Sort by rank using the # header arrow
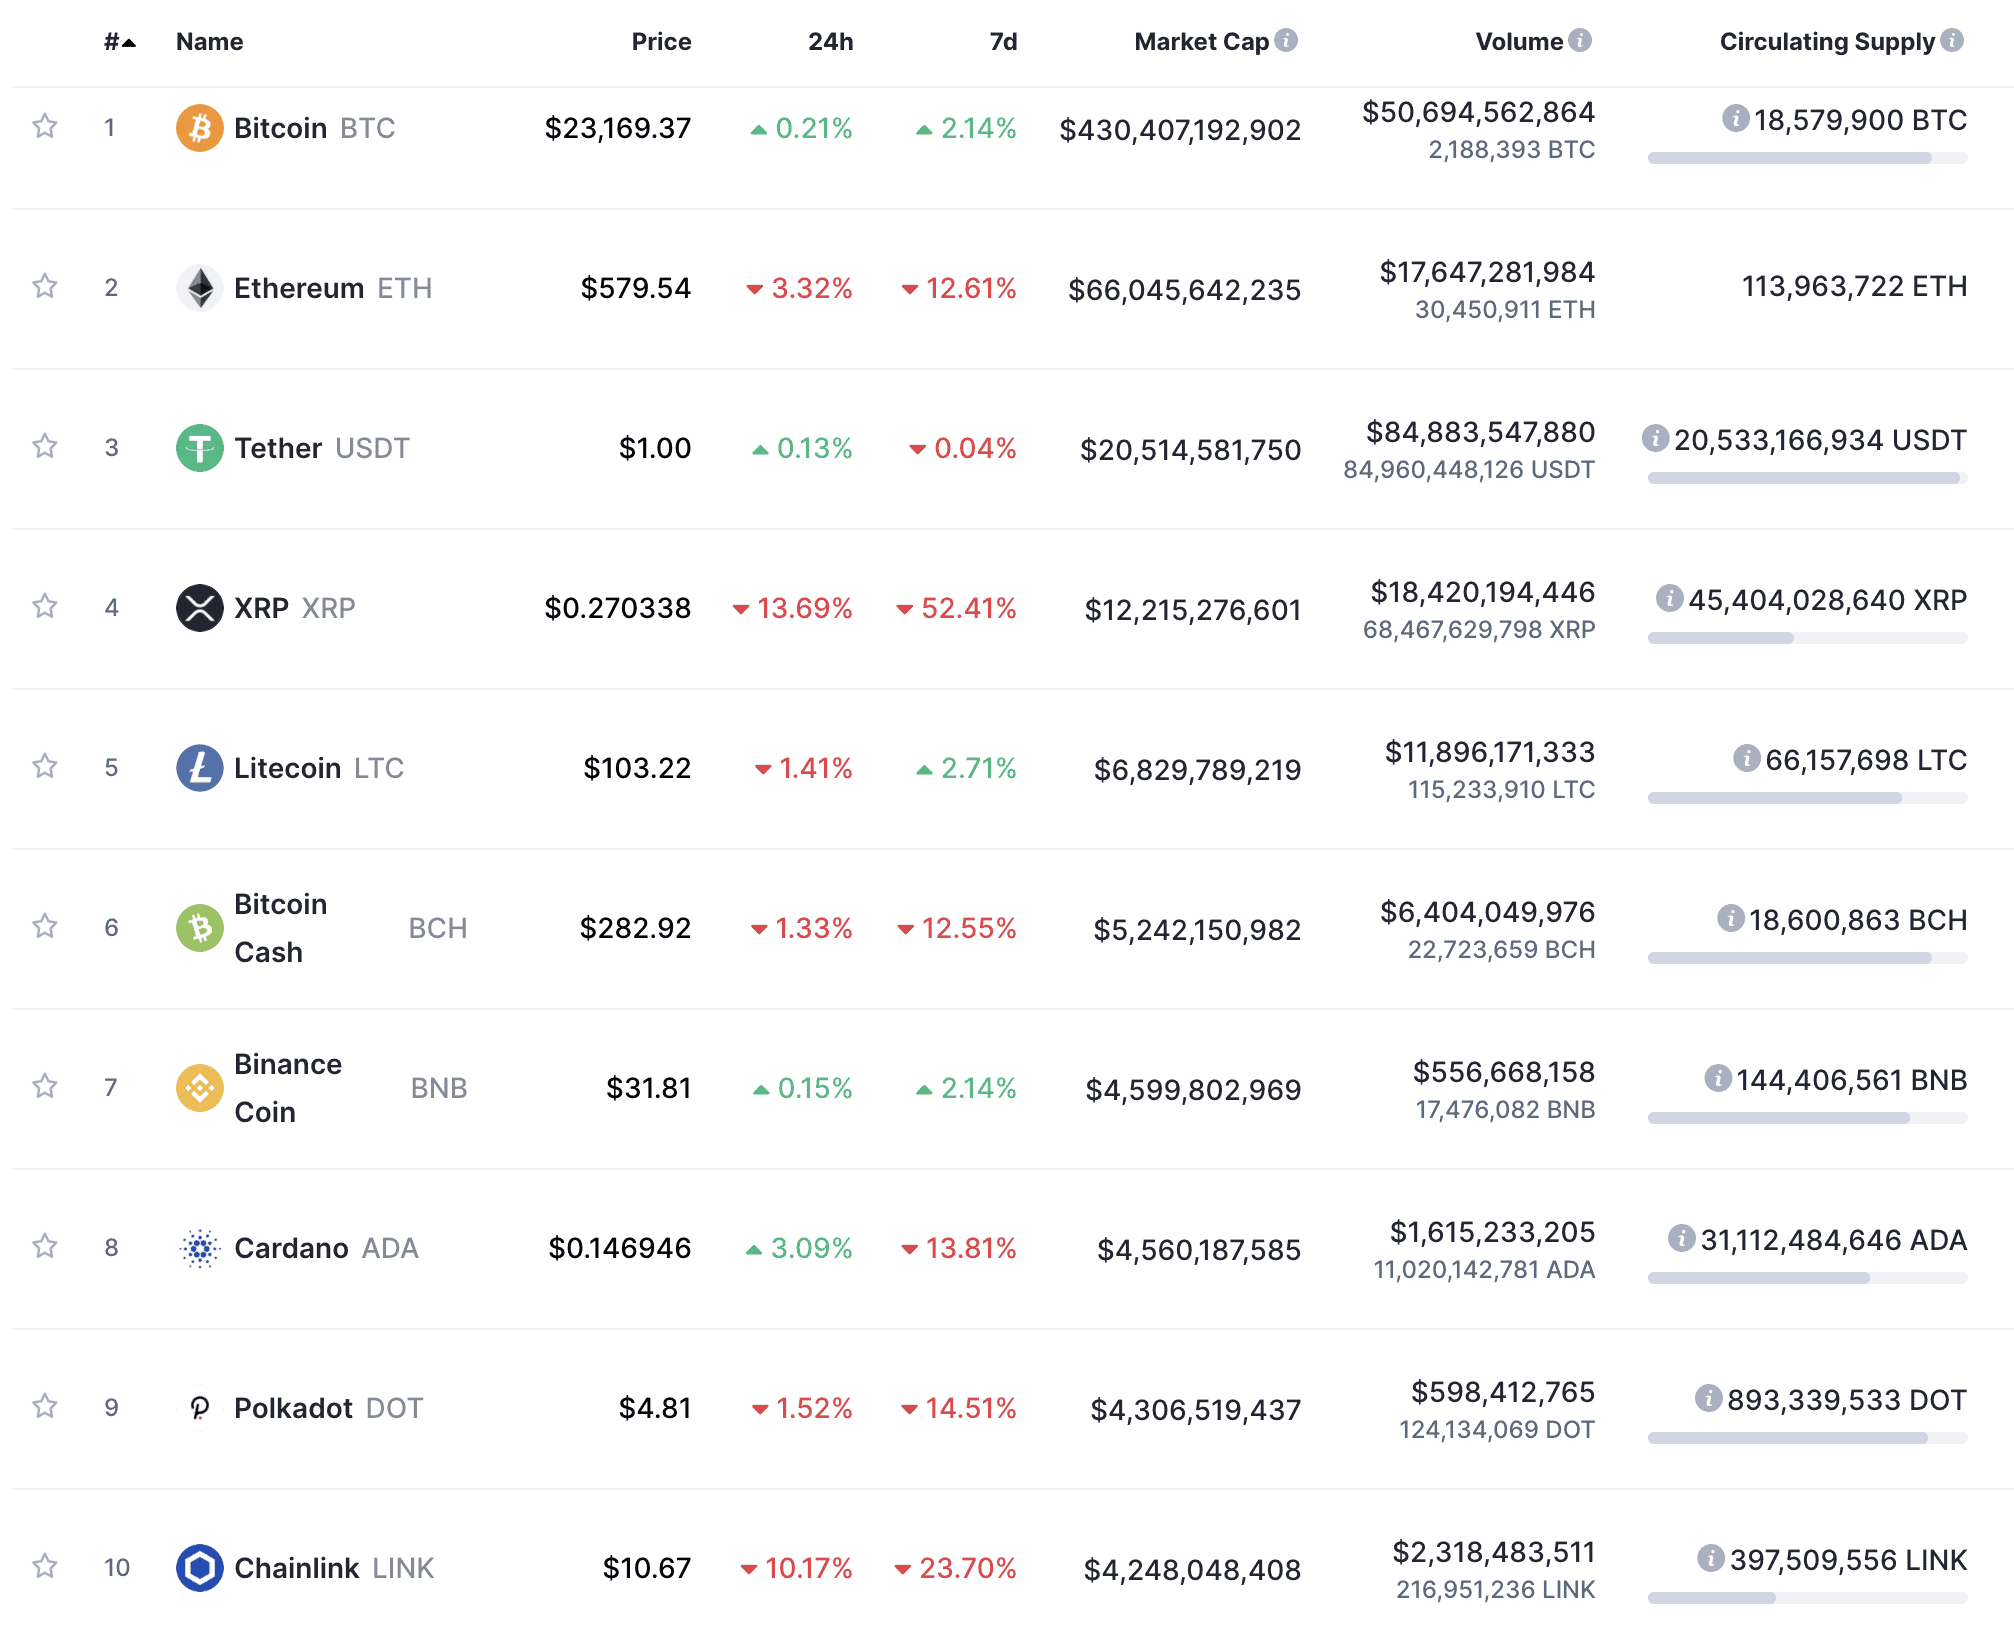The height and width of the screenshot is (1630, 2014). point(120,42)
